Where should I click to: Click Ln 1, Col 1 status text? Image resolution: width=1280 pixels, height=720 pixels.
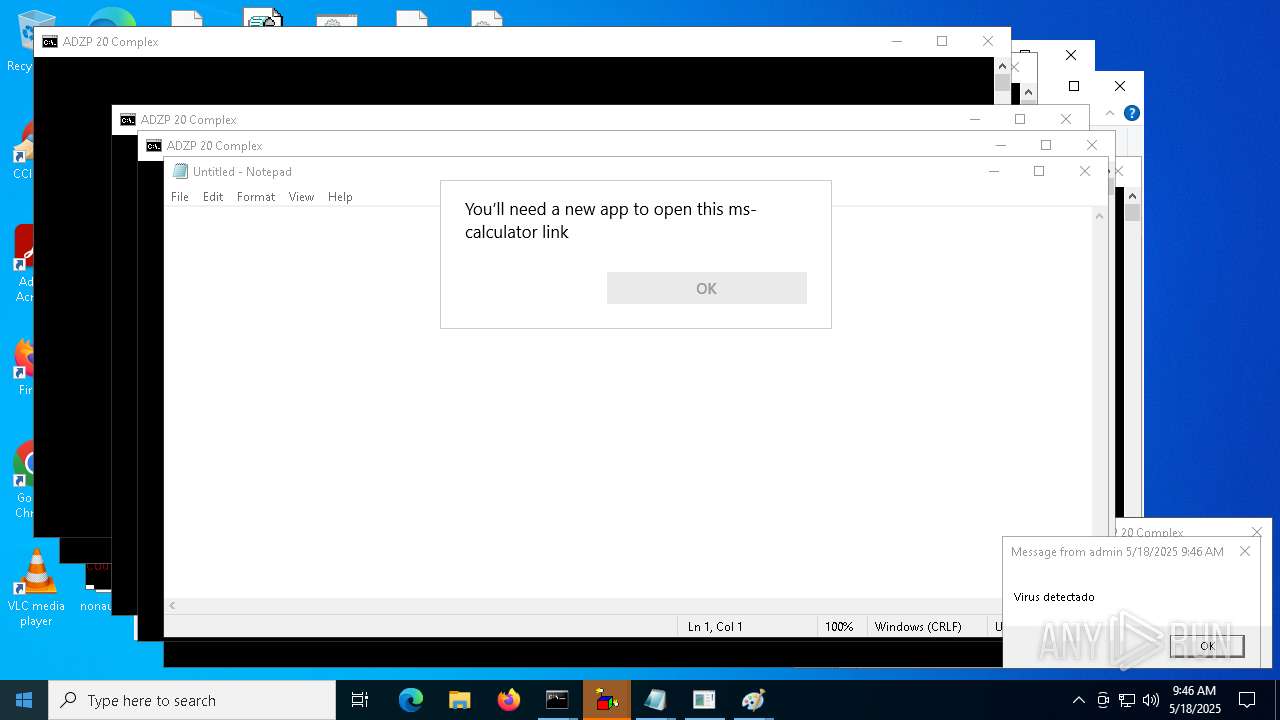(715, 626)
